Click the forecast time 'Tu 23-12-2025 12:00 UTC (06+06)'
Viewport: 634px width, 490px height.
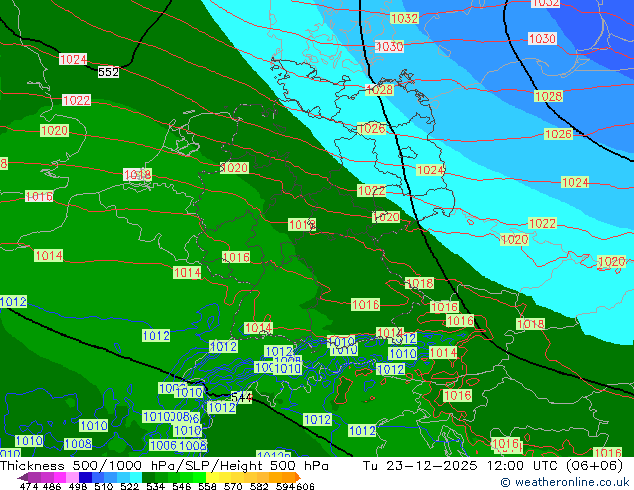492,465
